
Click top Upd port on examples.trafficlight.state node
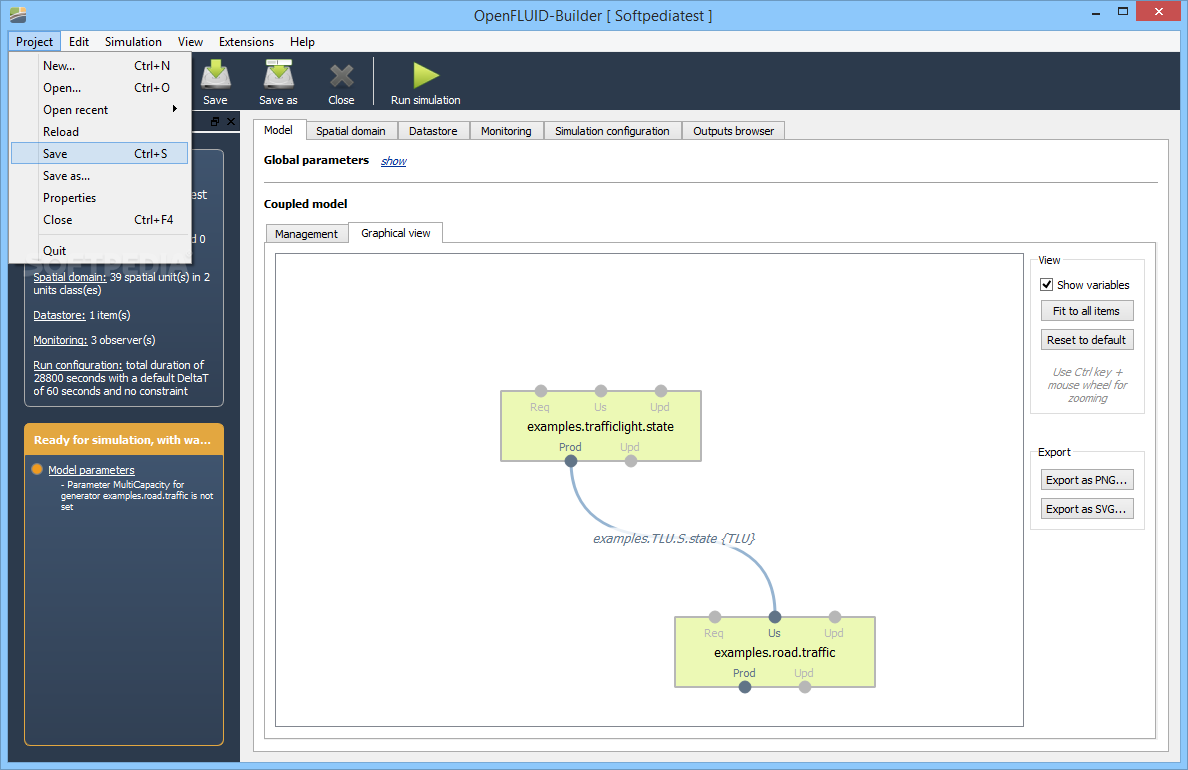click(x=661, y=391)
